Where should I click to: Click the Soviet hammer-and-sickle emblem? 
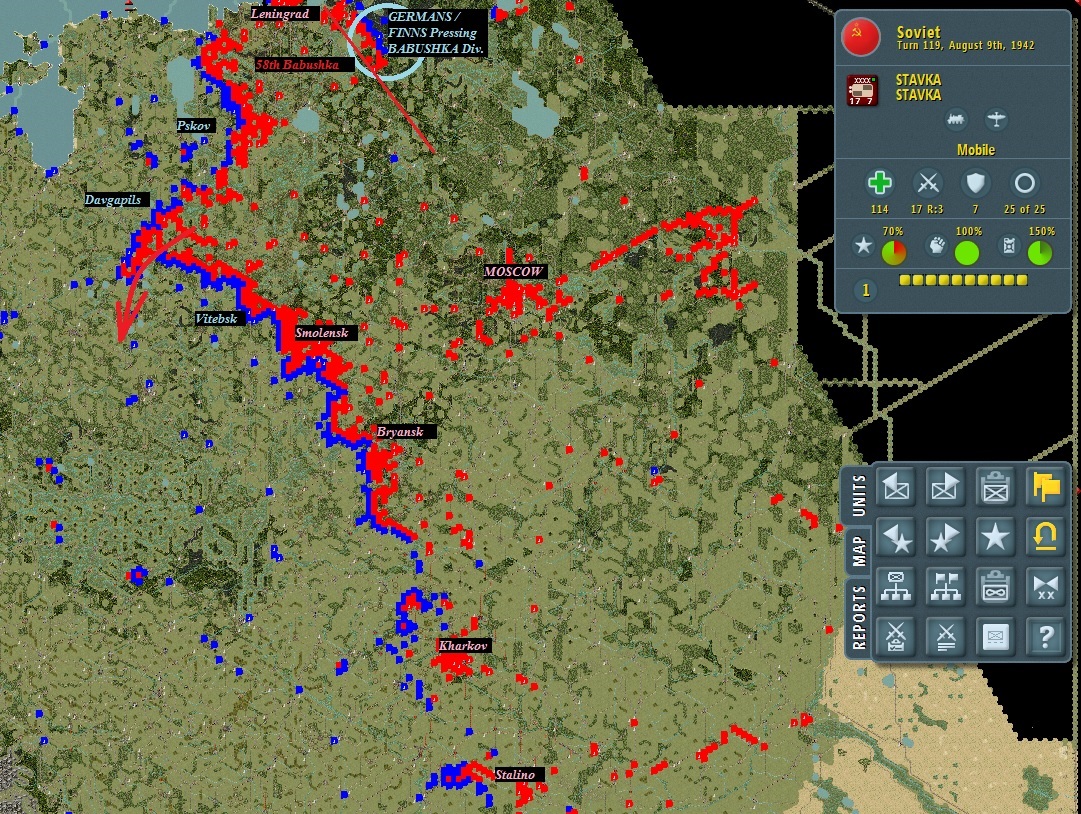tap(860, 37)
